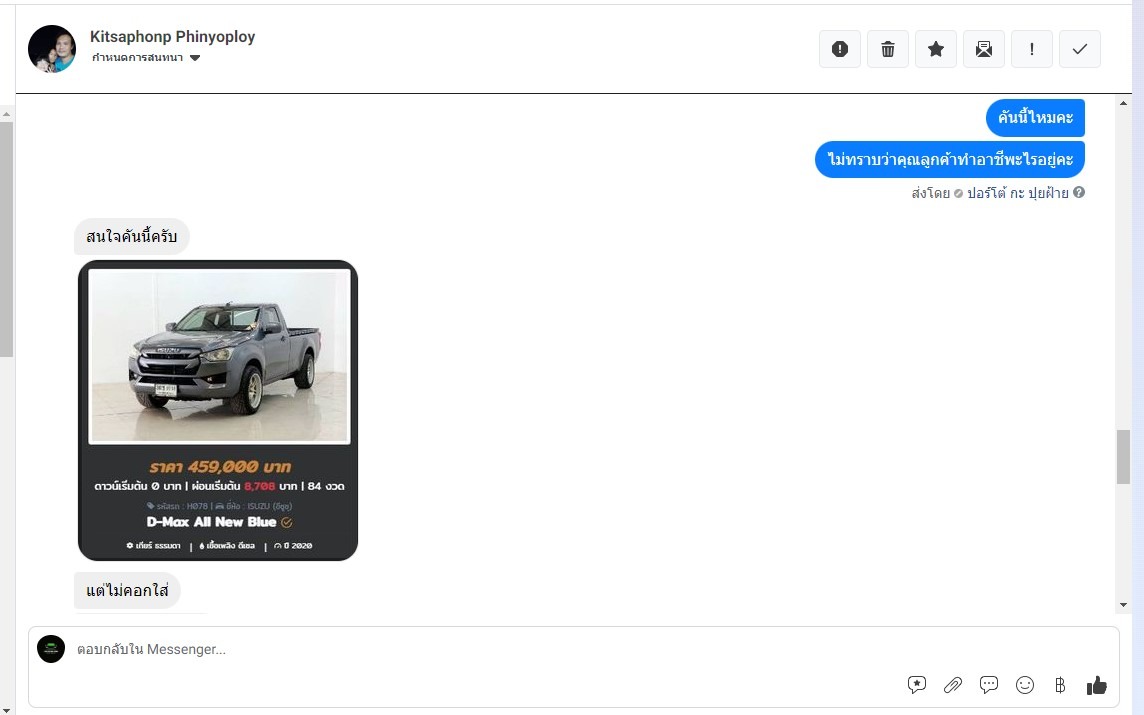Mark conversation done with checkmark
1144x715 pixels.
(1080, 49)
